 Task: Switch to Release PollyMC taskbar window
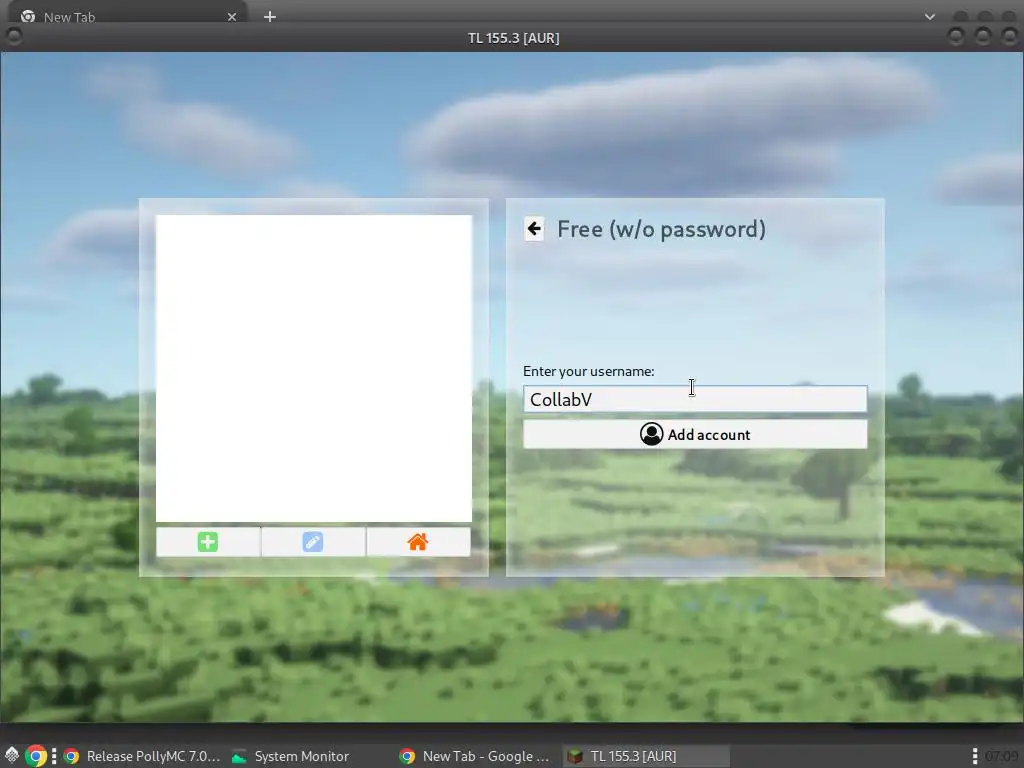click(143, 756)
